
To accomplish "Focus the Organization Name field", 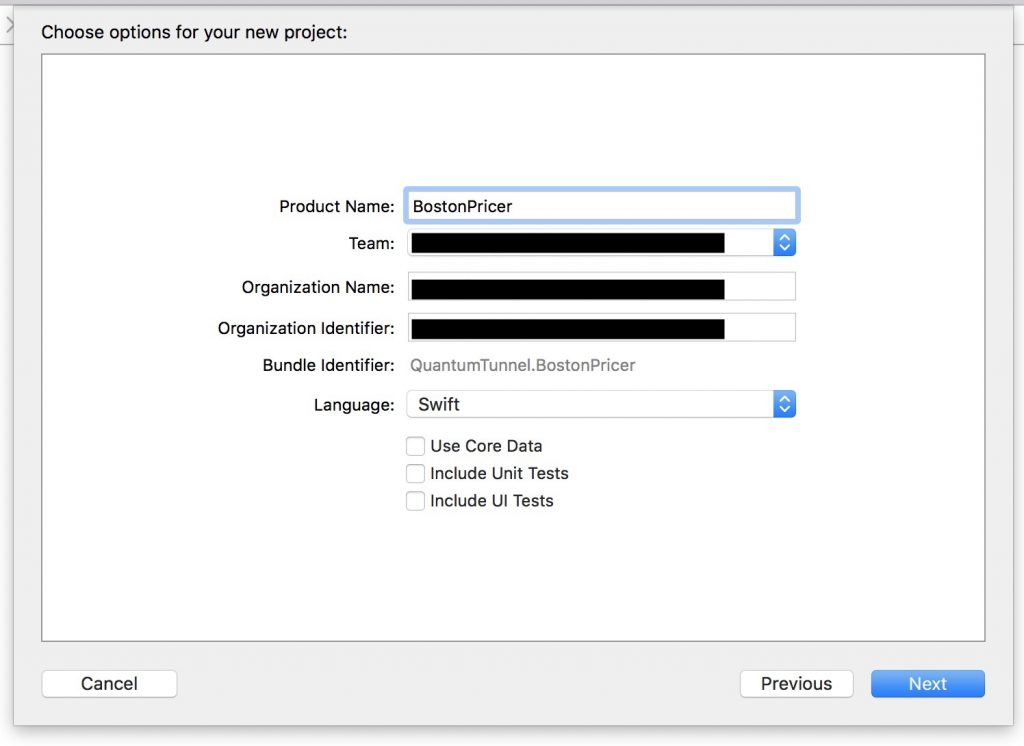I will pyautogui.click(x=600, y=287).
